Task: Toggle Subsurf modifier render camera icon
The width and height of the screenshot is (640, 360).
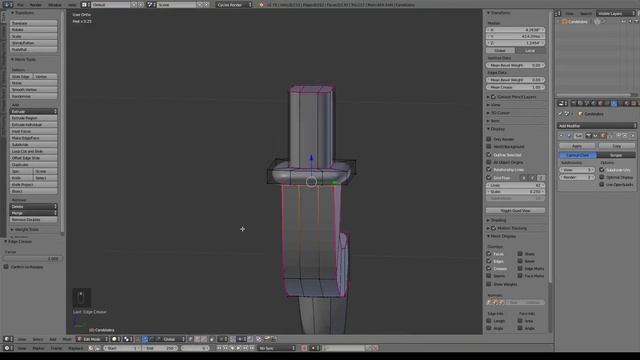Action: (x=589, y=136)
